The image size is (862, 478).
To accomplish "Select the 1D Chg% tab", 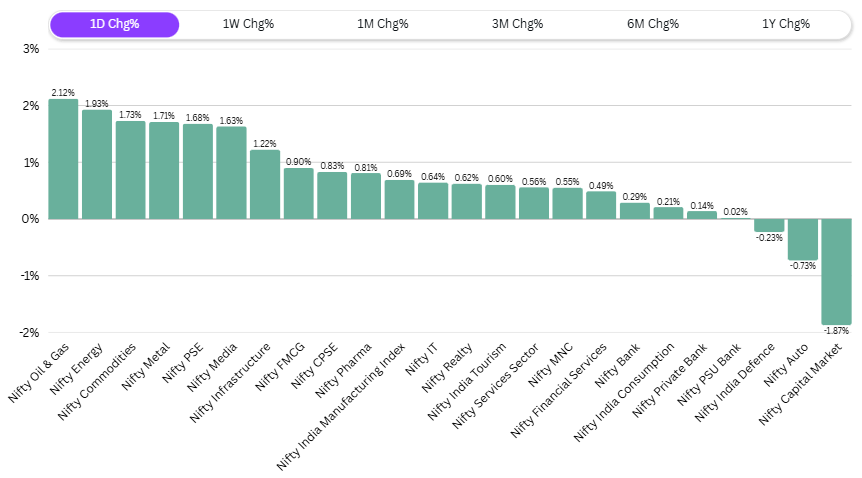I will click(x=114, y=25).
